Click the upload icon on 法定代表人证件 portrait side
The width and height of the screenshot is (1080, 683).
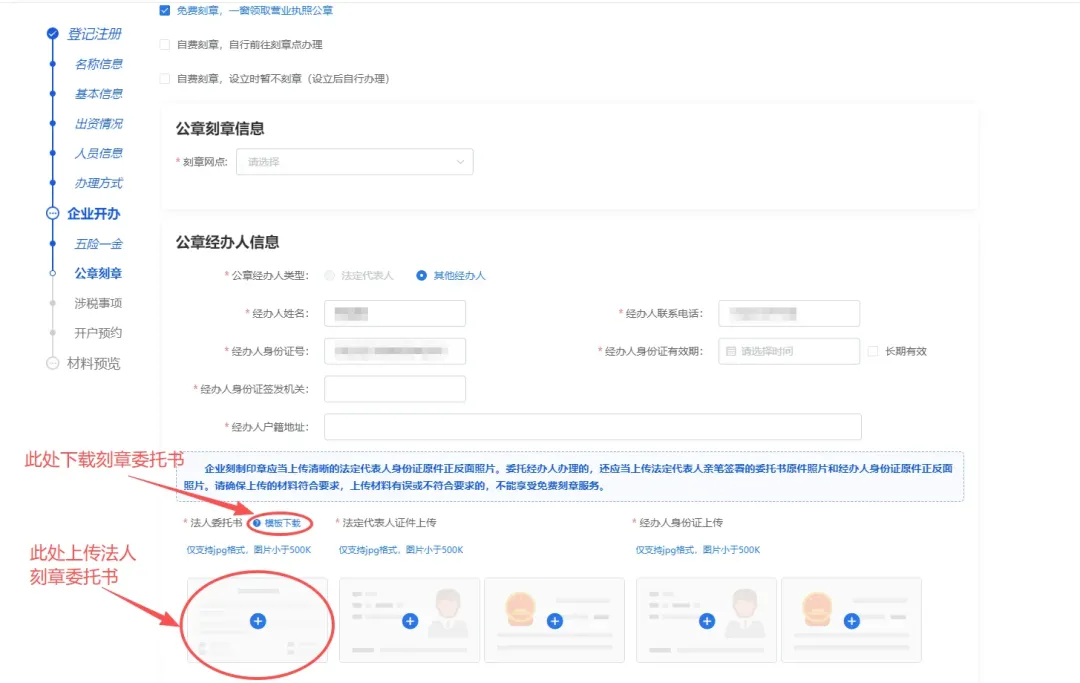(409, 620)
